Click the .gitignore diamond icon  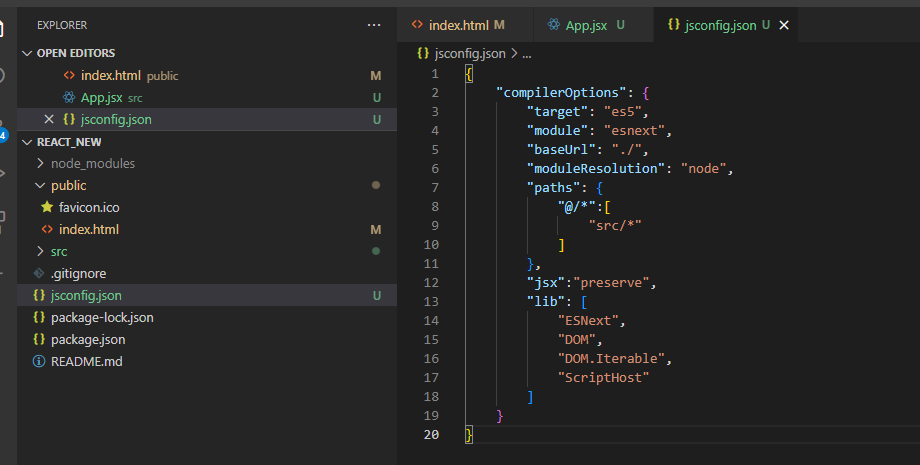(x=39, y=273)
